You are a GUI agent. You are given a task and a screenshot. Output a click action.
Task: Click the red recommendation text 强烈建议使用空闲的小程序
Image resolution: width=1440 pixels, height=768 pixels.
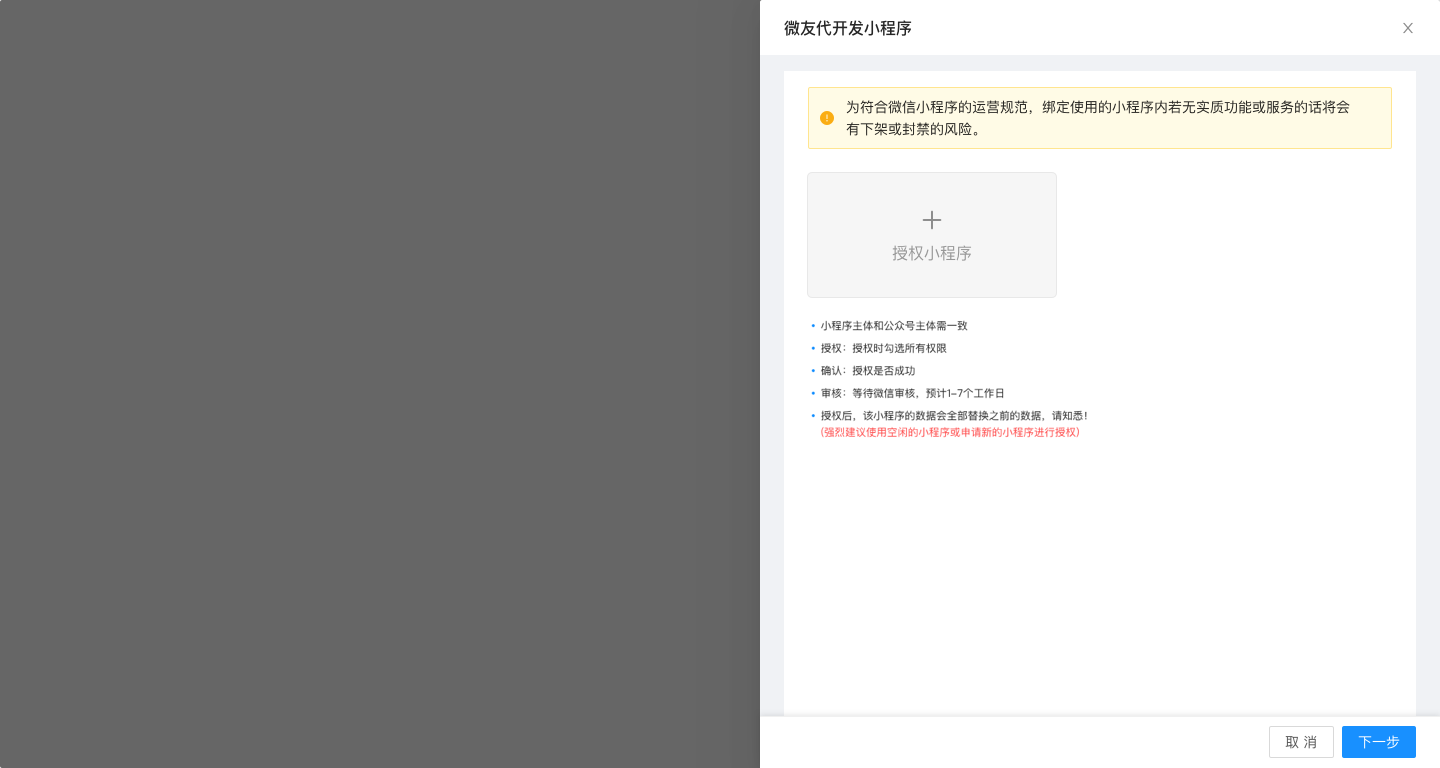(x=950, y=433)
